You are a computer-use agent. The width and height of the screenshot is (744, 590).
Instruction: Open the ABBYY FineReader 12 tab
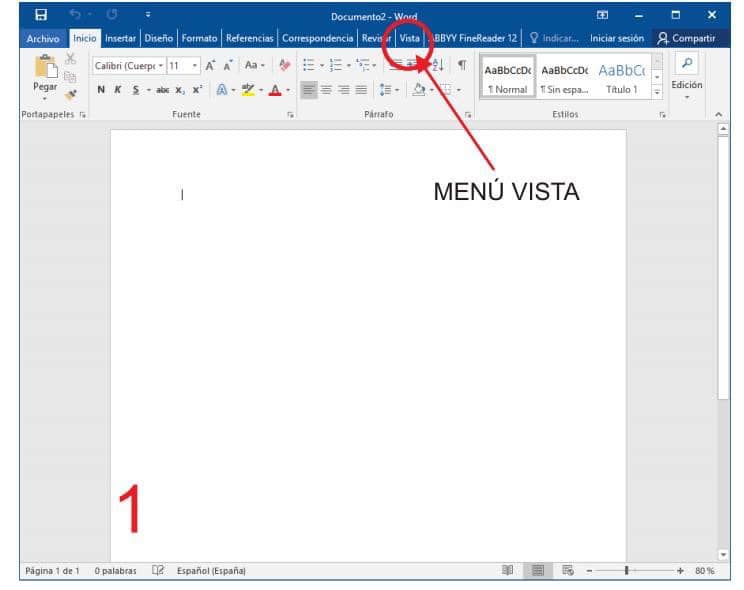474,38
